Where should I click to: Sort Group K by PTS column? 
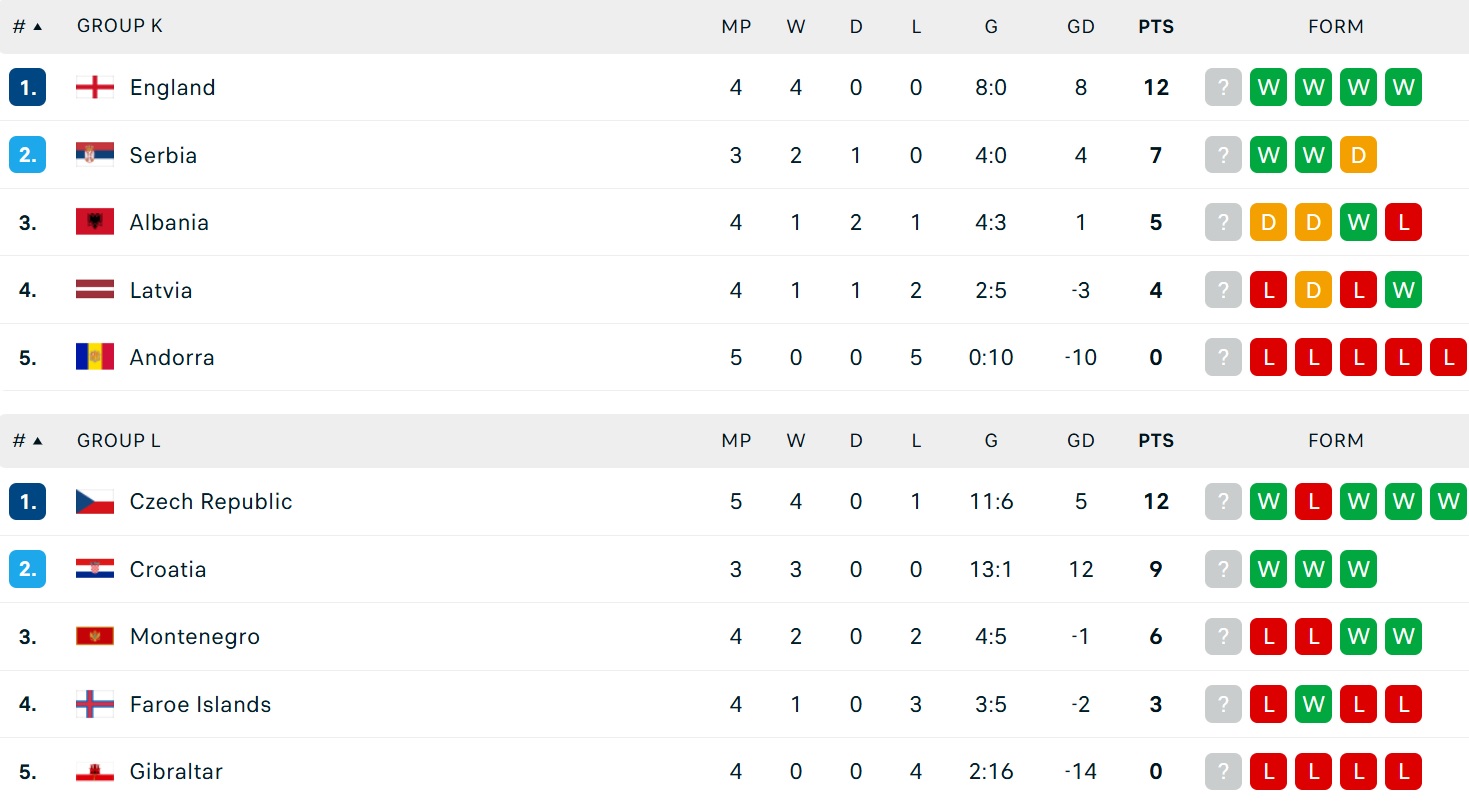[1156, 27]
